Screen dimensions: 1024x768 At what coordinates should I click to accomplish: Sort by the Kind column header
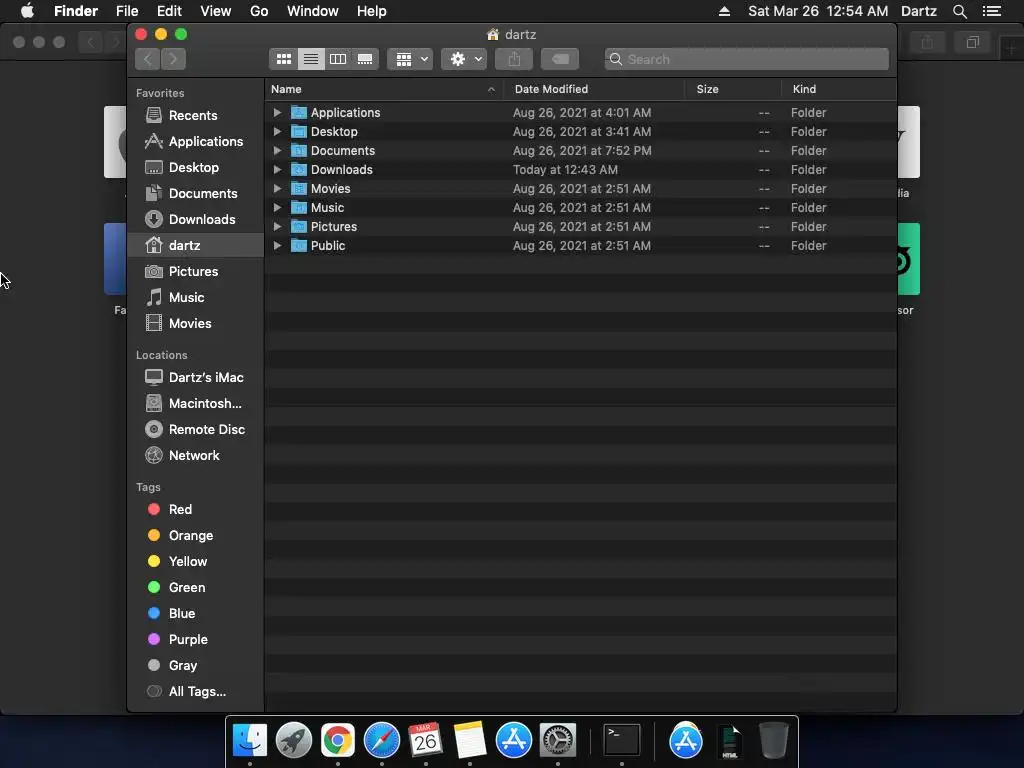(839, 89)
